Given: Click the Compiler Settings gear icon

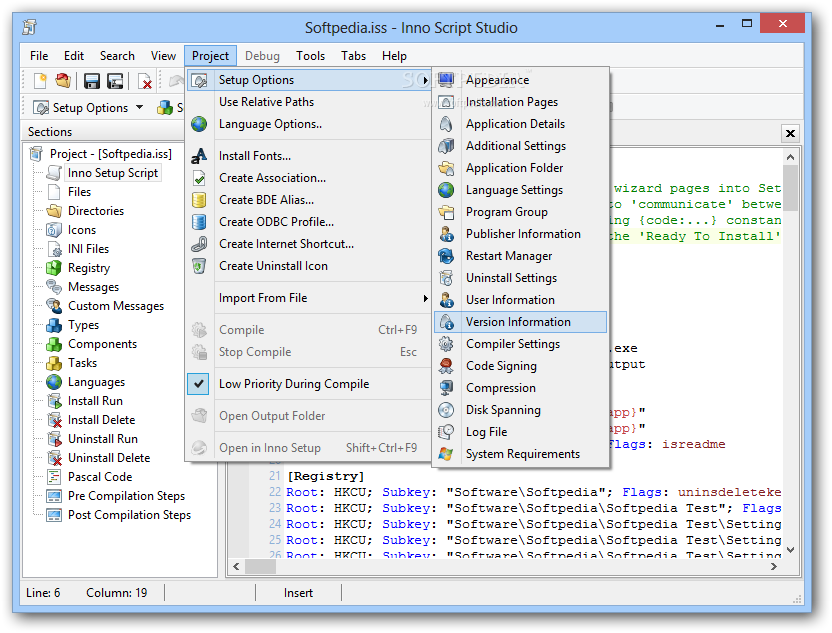Looking at the screenshot, I should (x=446, y=344).
